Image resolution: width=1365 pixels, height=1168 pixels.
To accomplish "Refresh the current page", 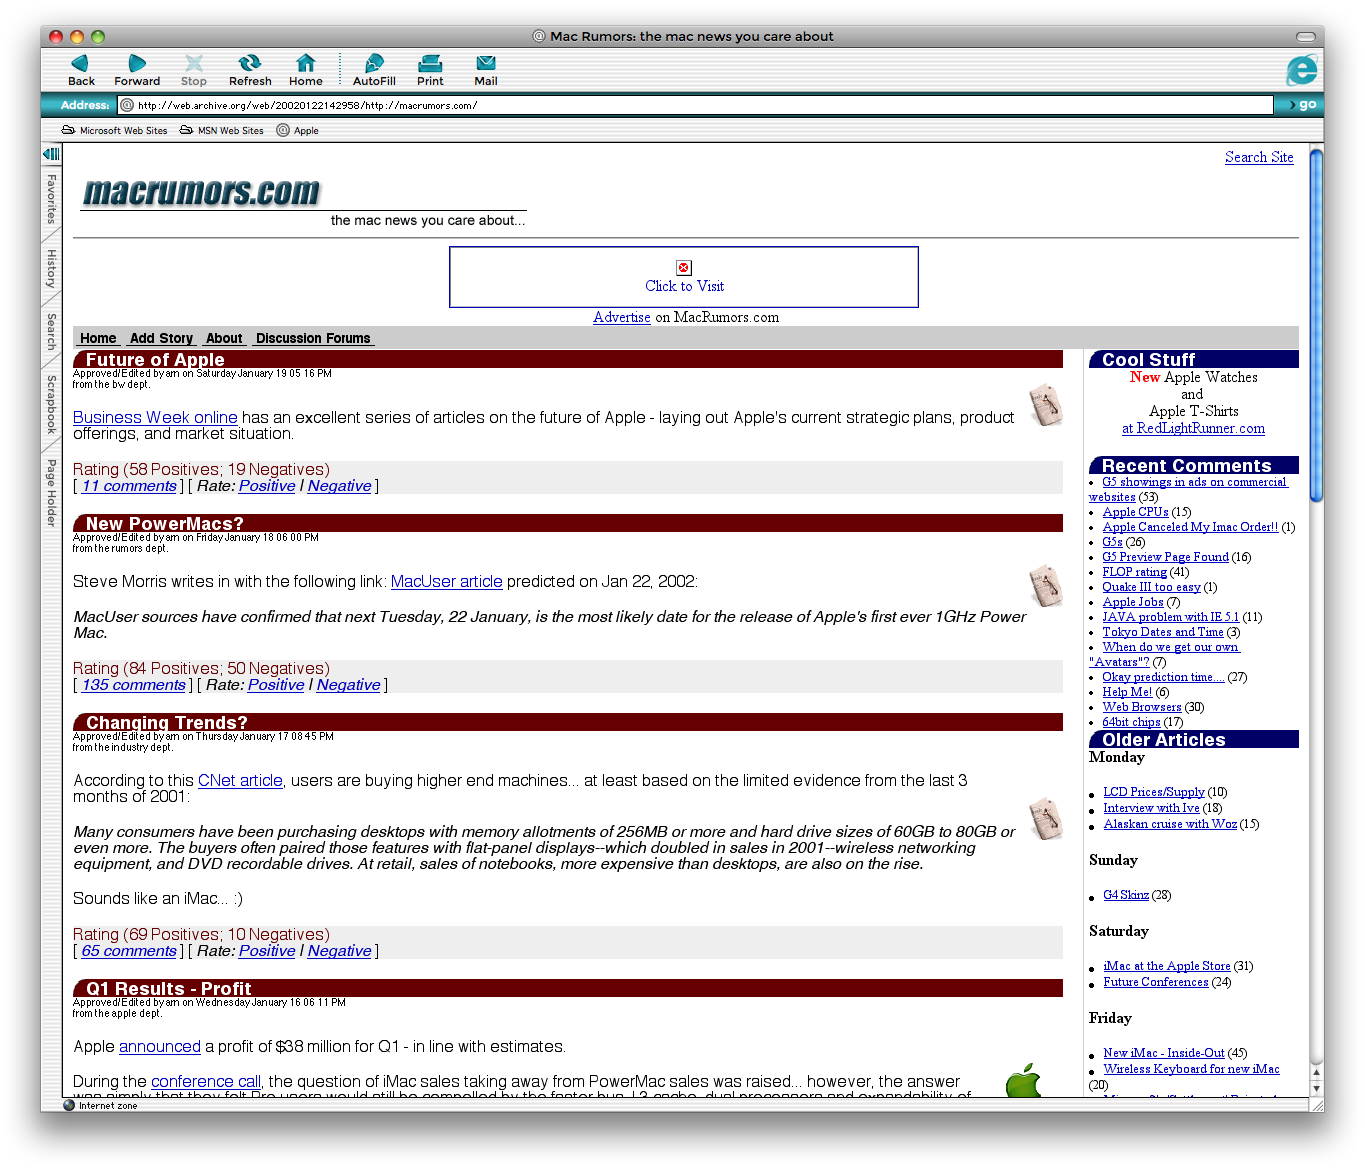I will click(x=249, y=68).
